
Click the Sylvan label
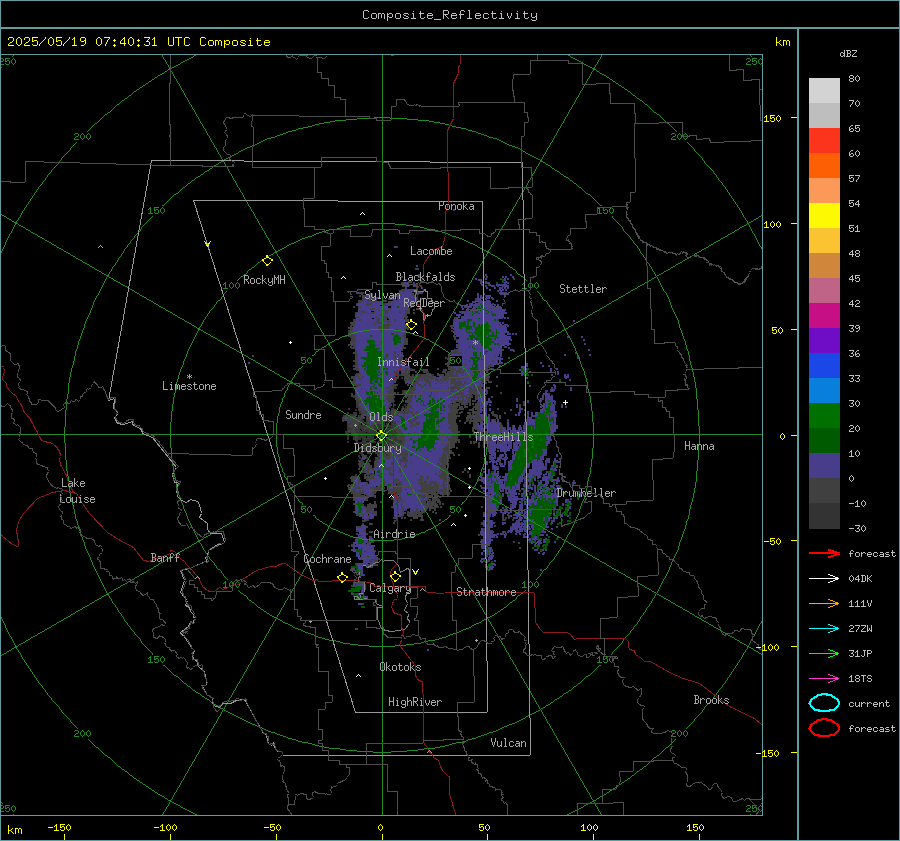point(382,295)
